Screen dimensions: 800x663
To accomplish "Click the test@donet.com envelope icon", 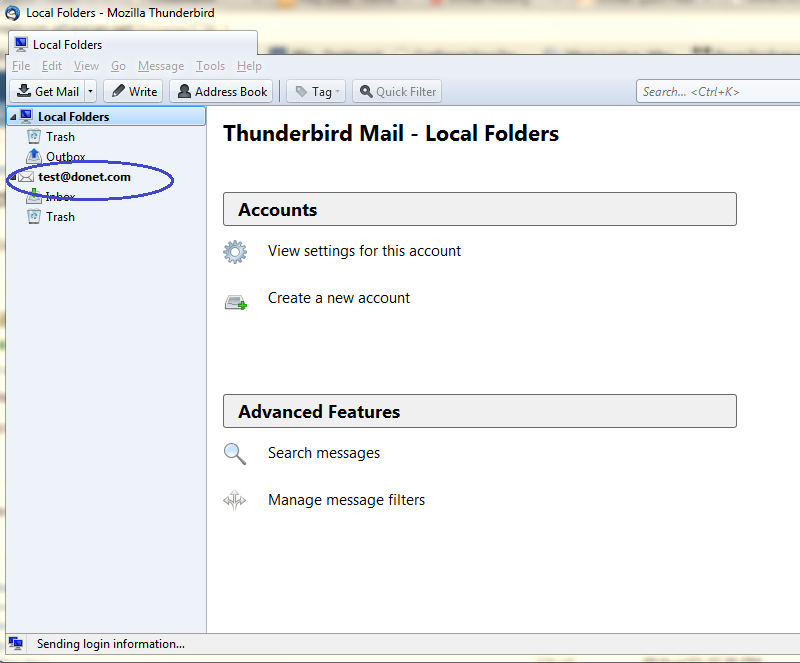I will pyautogui.click(x=26, y=177).
